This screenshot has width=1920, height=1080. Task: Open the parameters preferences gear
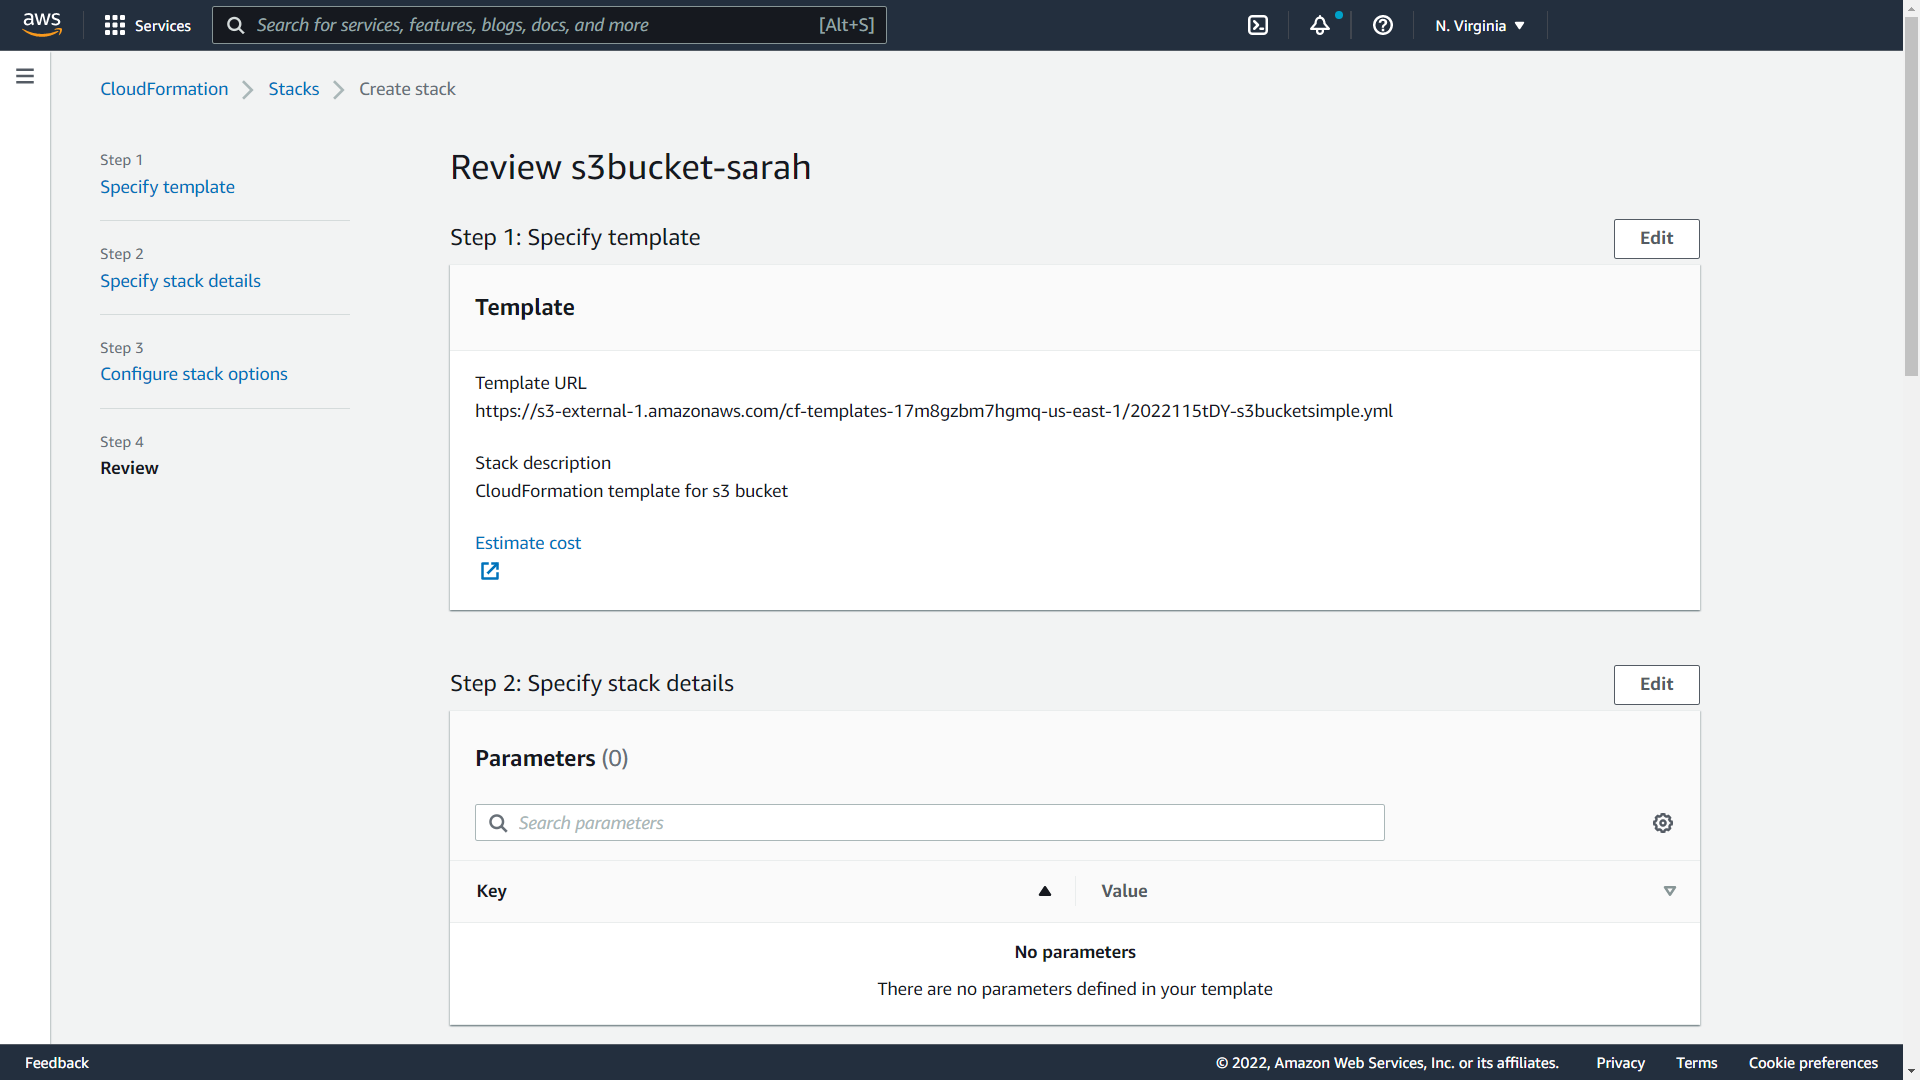(1663, 822)
